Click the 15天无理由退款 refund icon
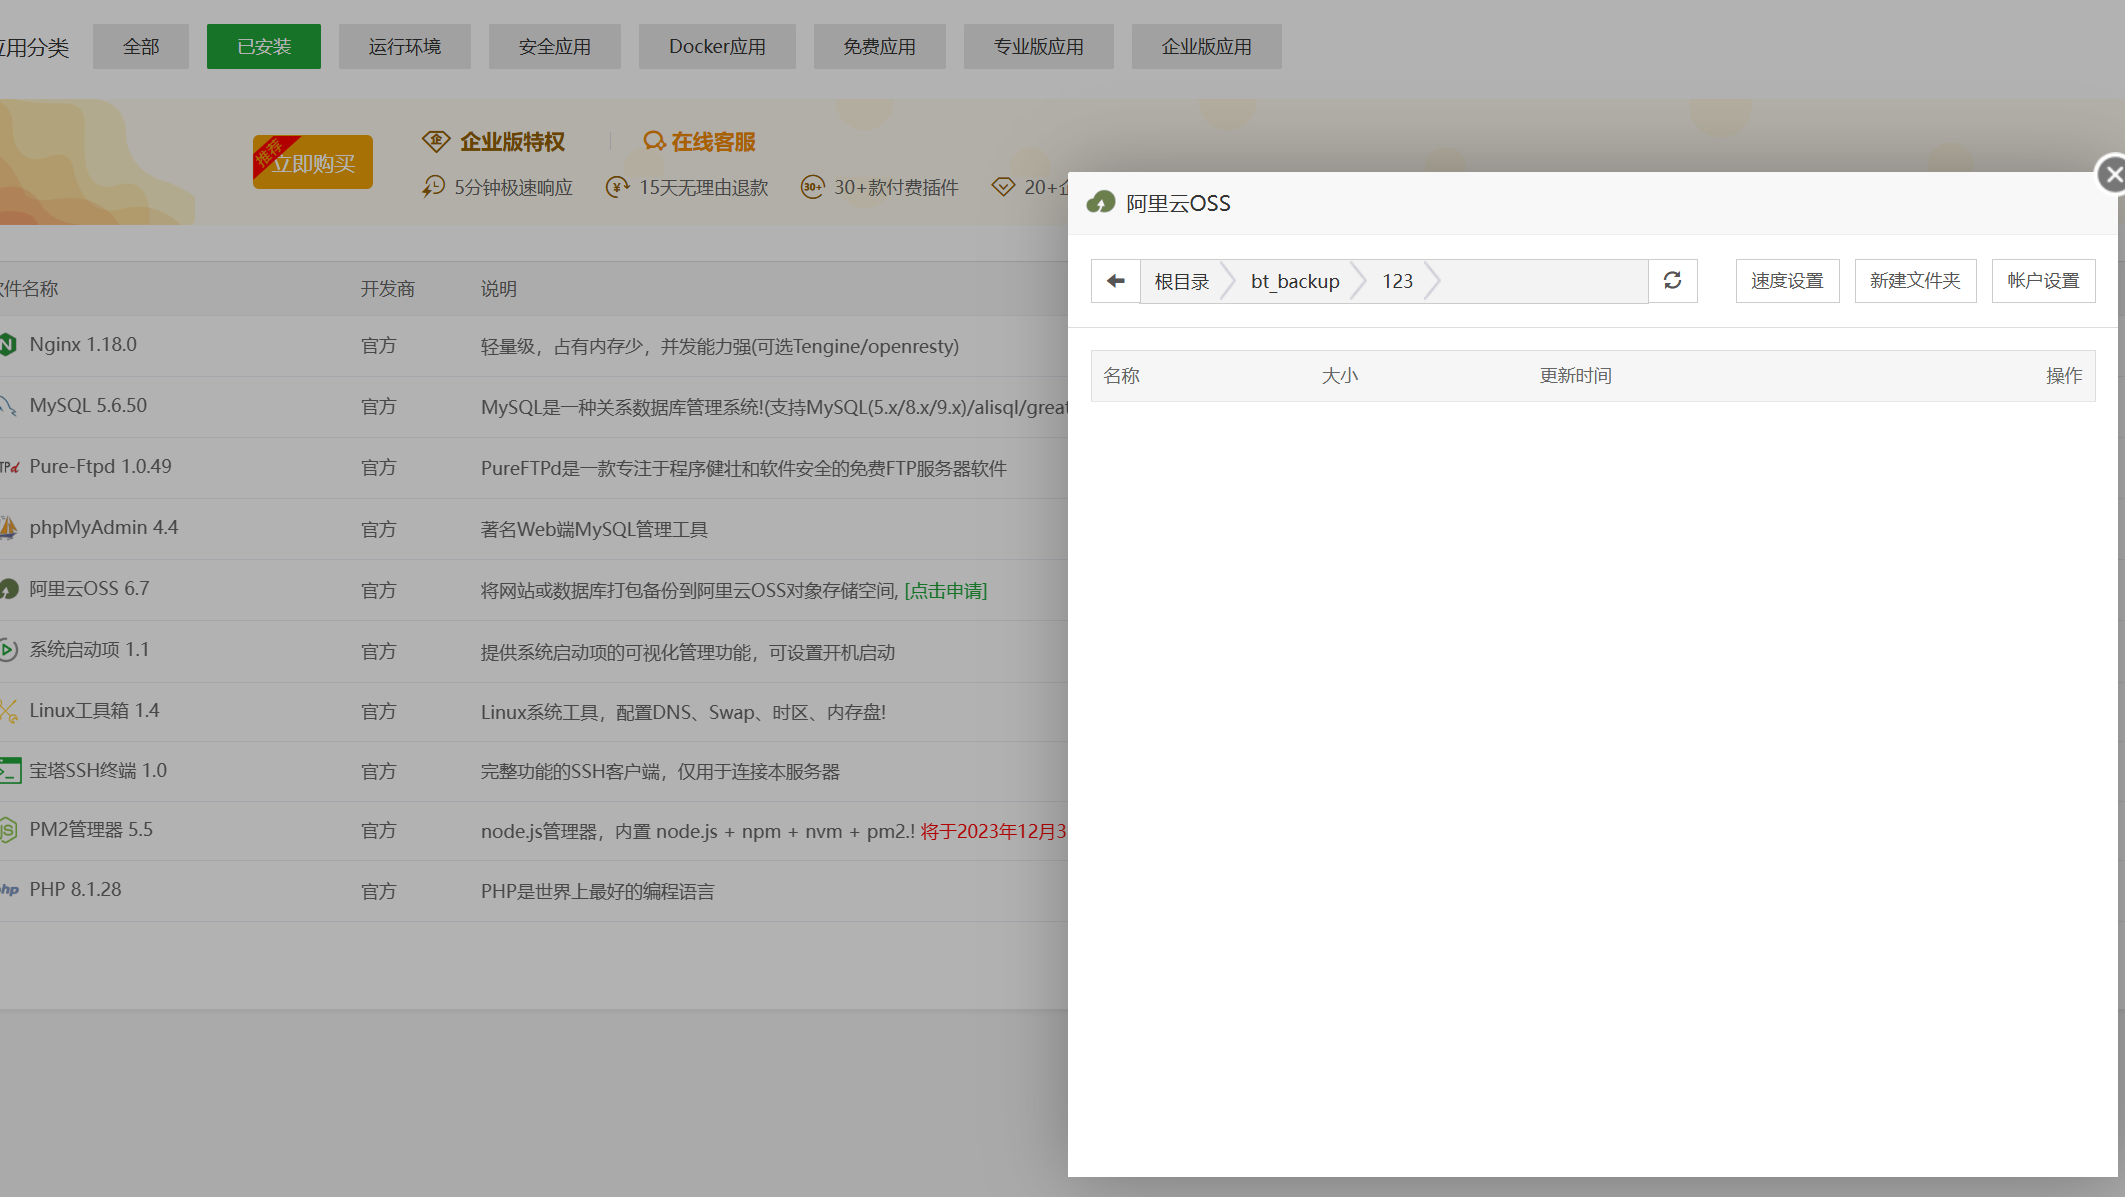The height and width of the screenshot is (1197, 2125). (x=617, y=187)
